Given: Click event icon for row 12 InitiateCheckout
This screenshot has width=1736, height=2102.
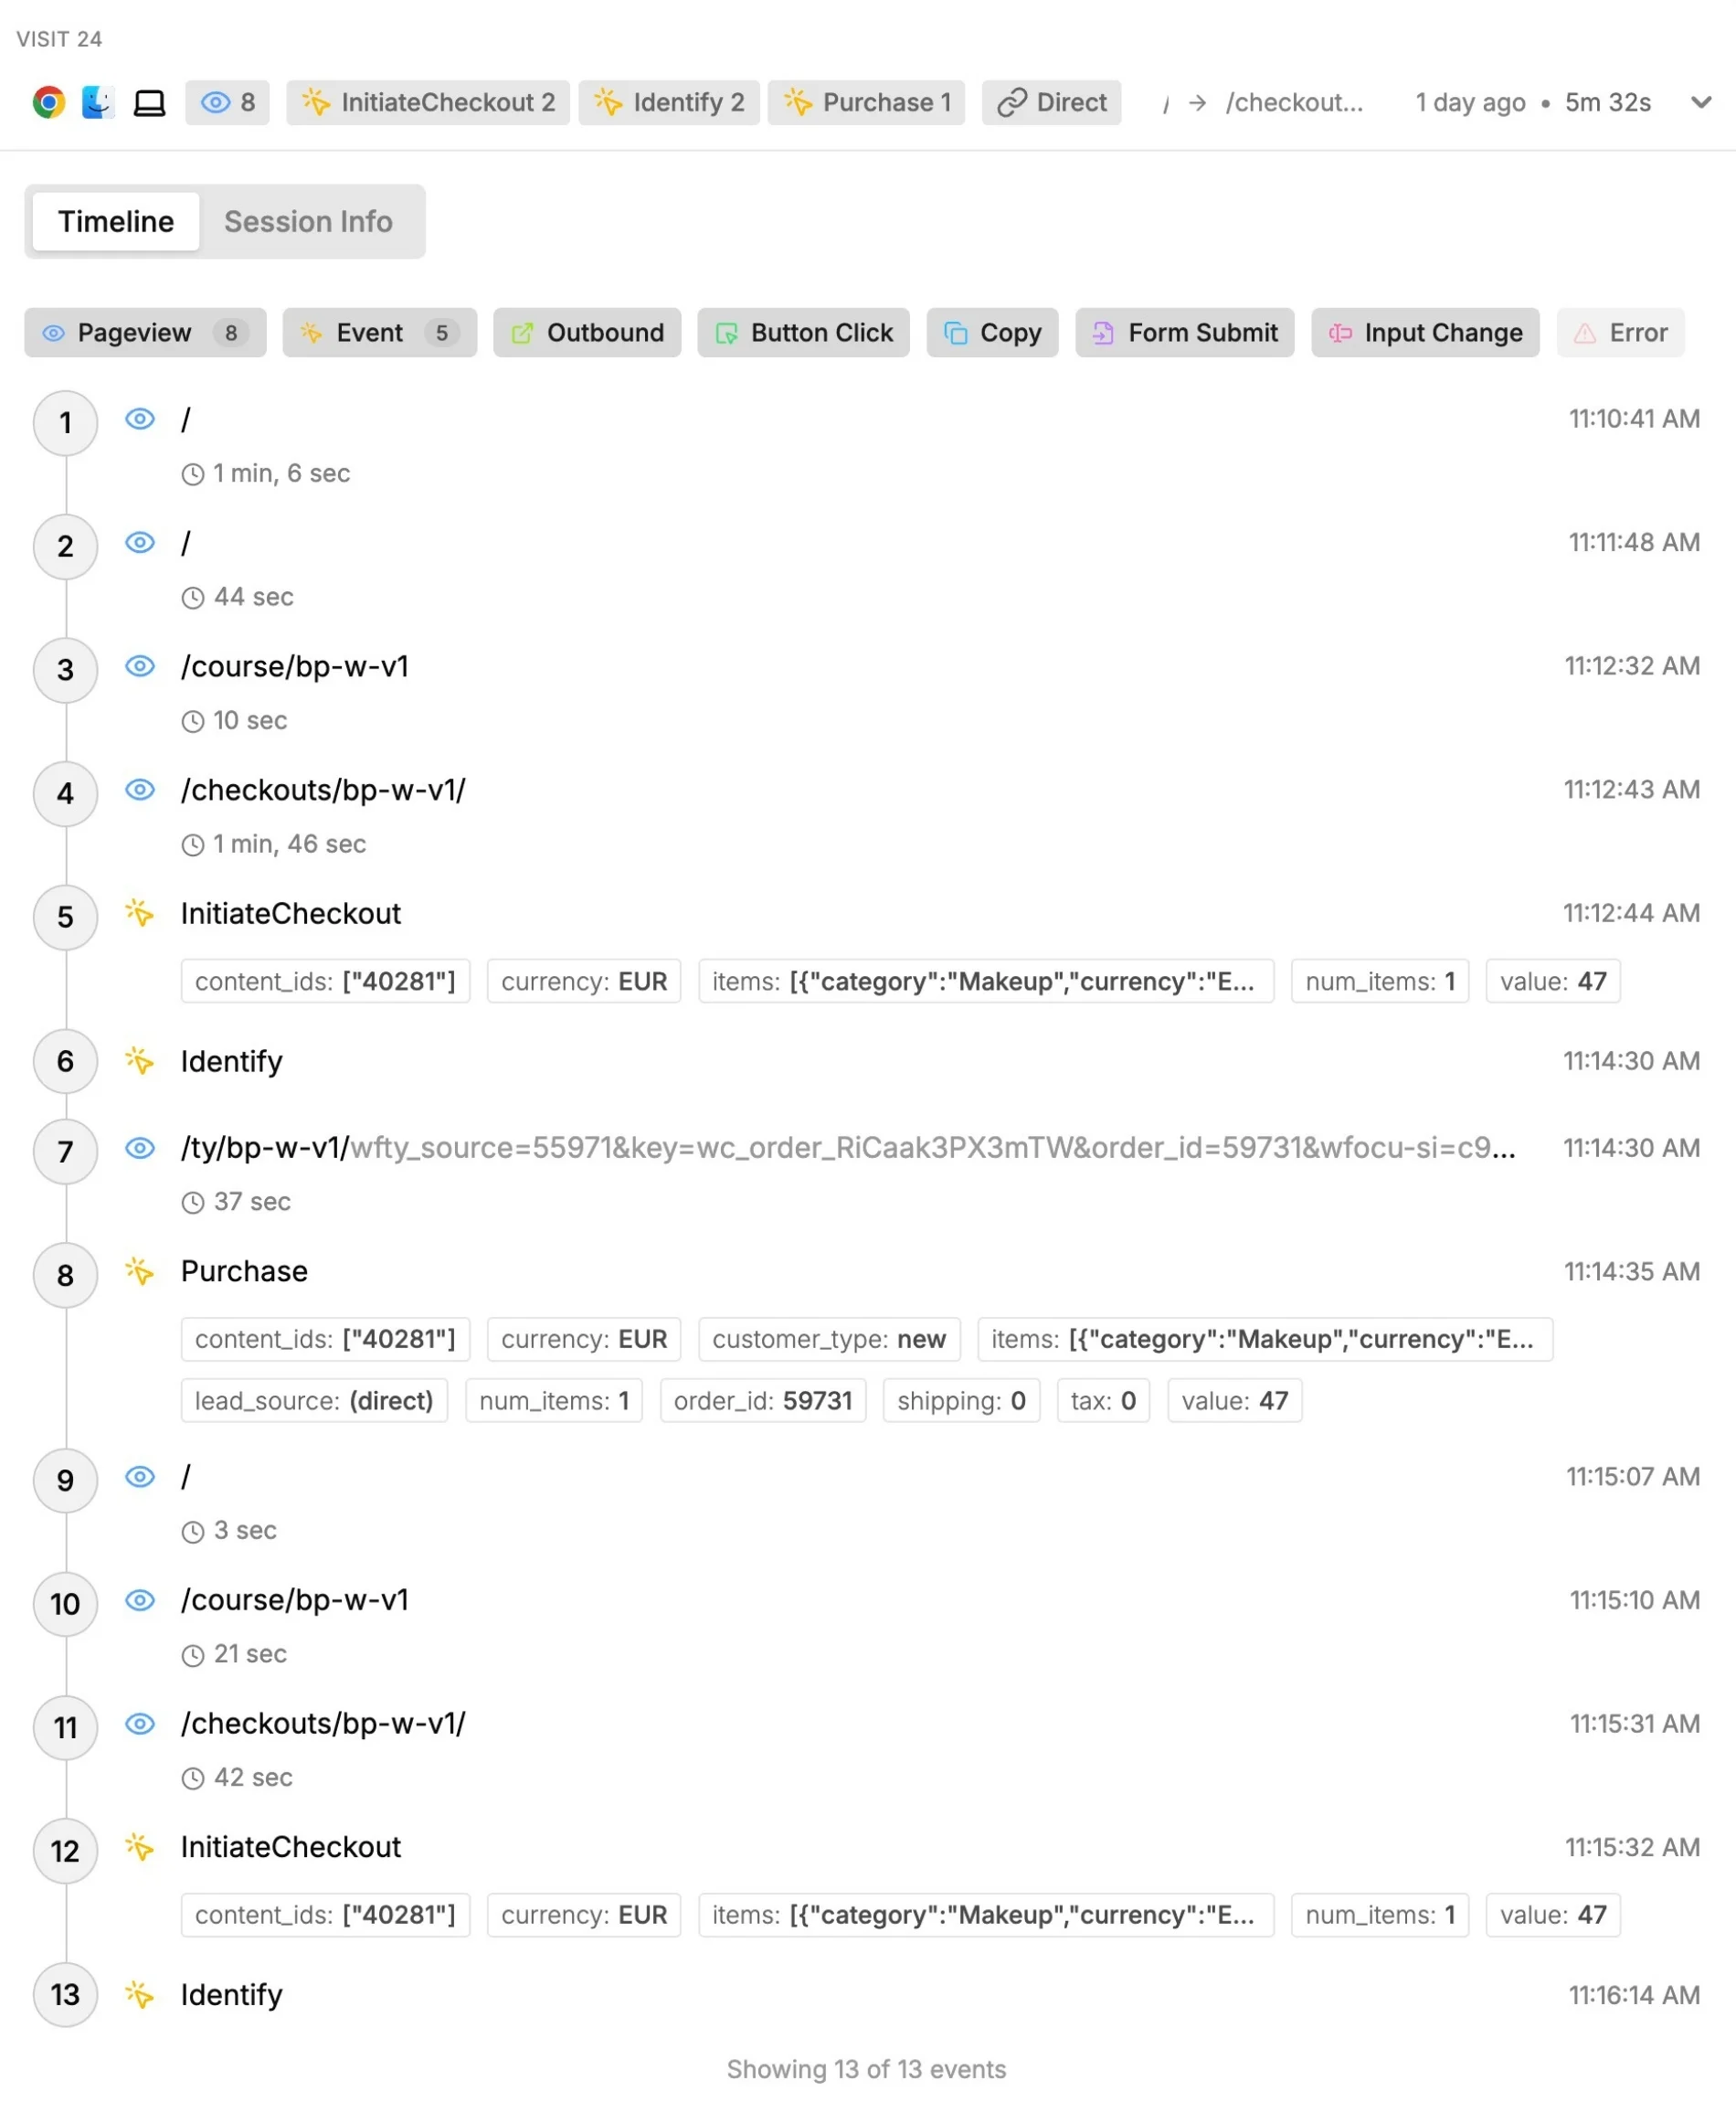Looking at the screenshot, I should tap(140, 1847).
